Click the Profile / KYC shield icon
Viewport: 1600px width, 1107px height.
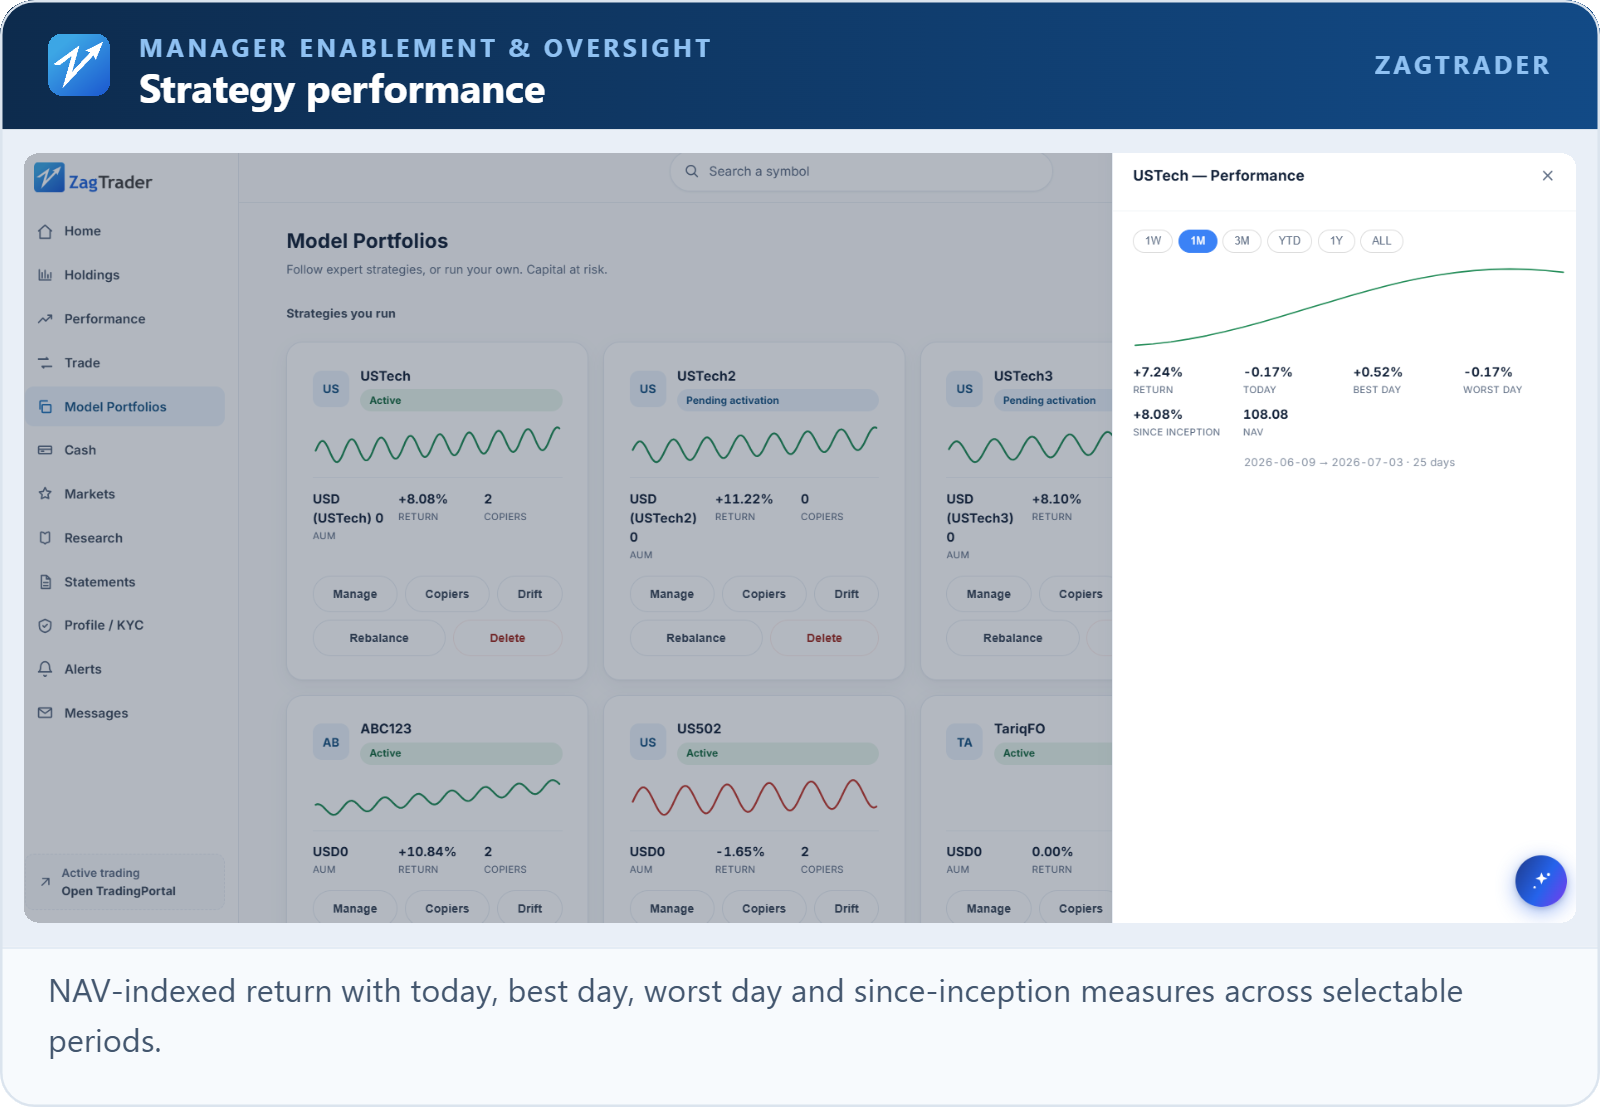pos(45,625)
